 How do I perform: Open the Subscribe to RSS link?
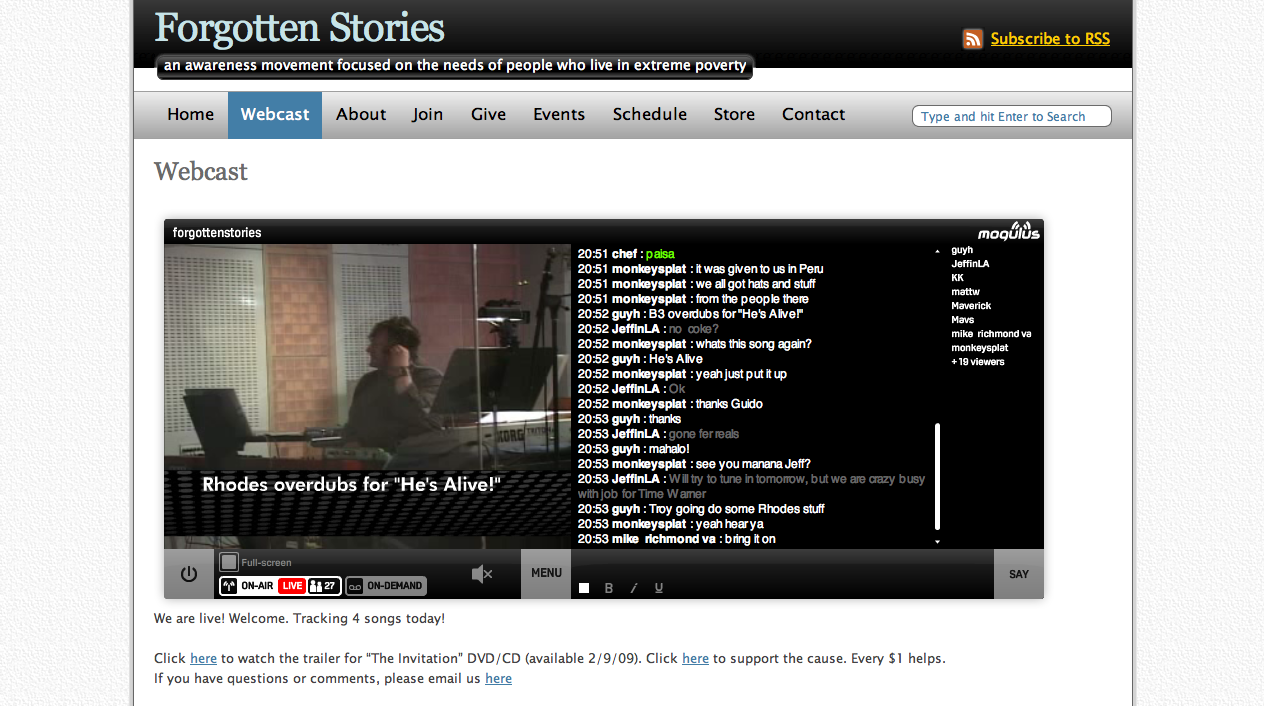point(1049,39)
